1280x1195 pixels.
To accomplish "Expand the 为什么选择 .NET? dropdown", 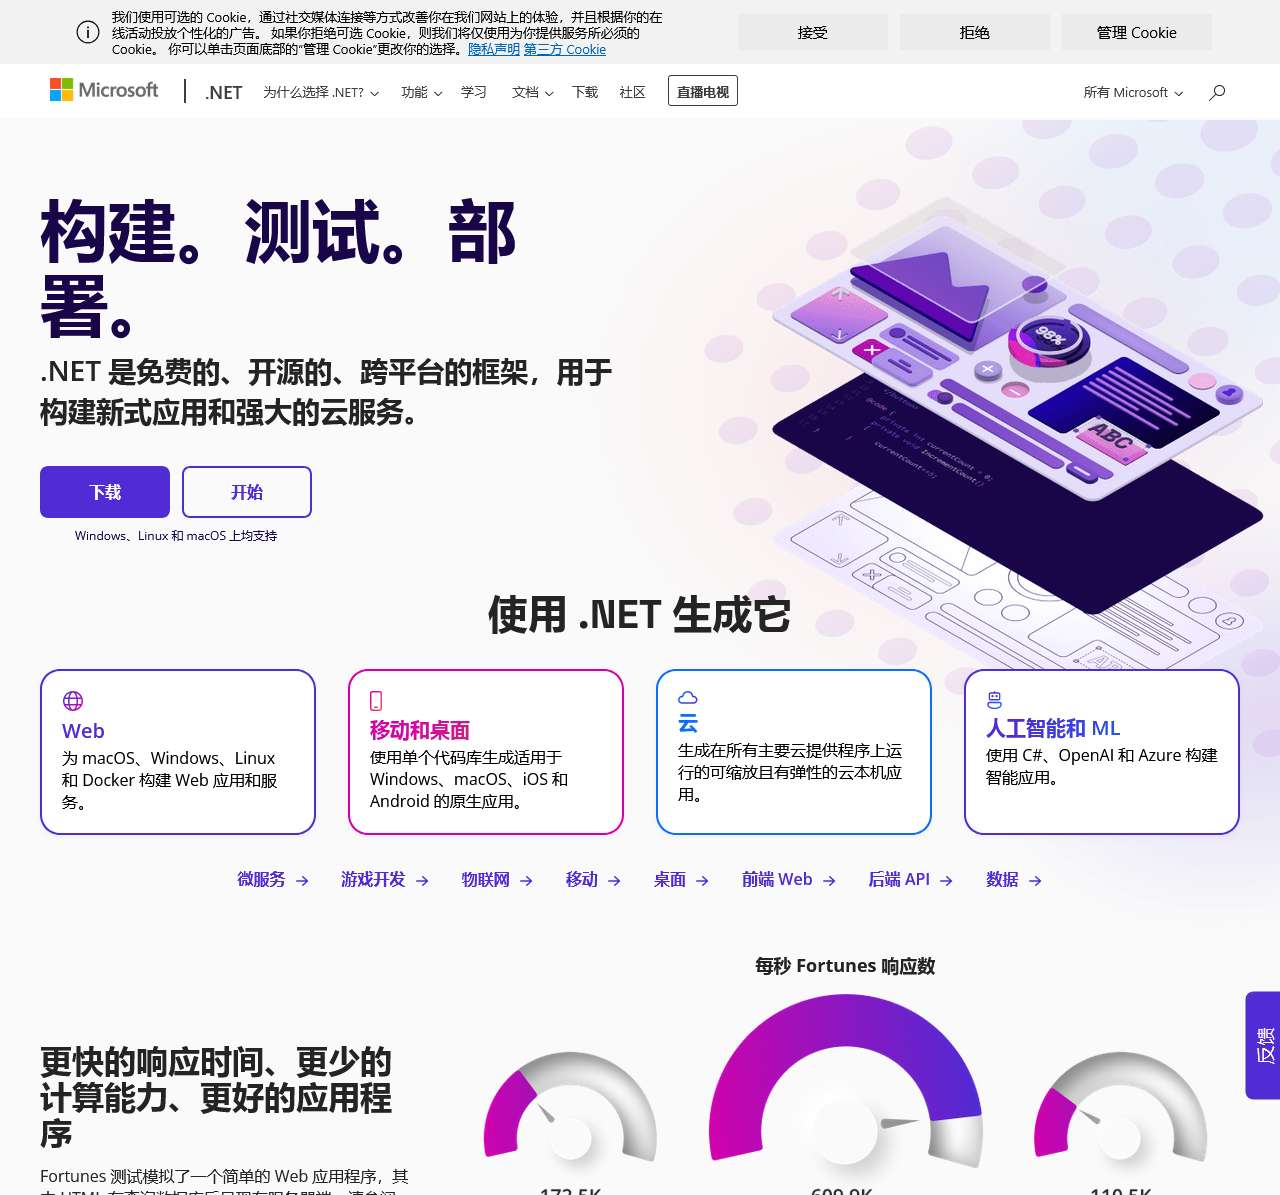I will point(320,92).
